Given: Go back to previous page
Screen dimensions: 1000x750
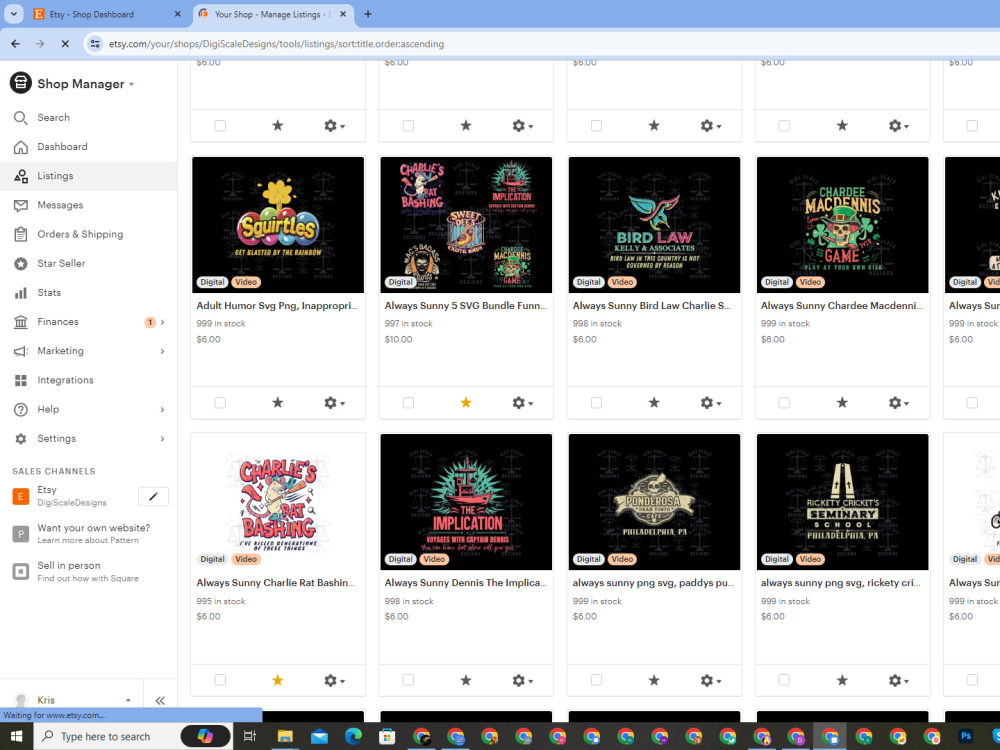Looking at the screenshot, I should [15, 44].
